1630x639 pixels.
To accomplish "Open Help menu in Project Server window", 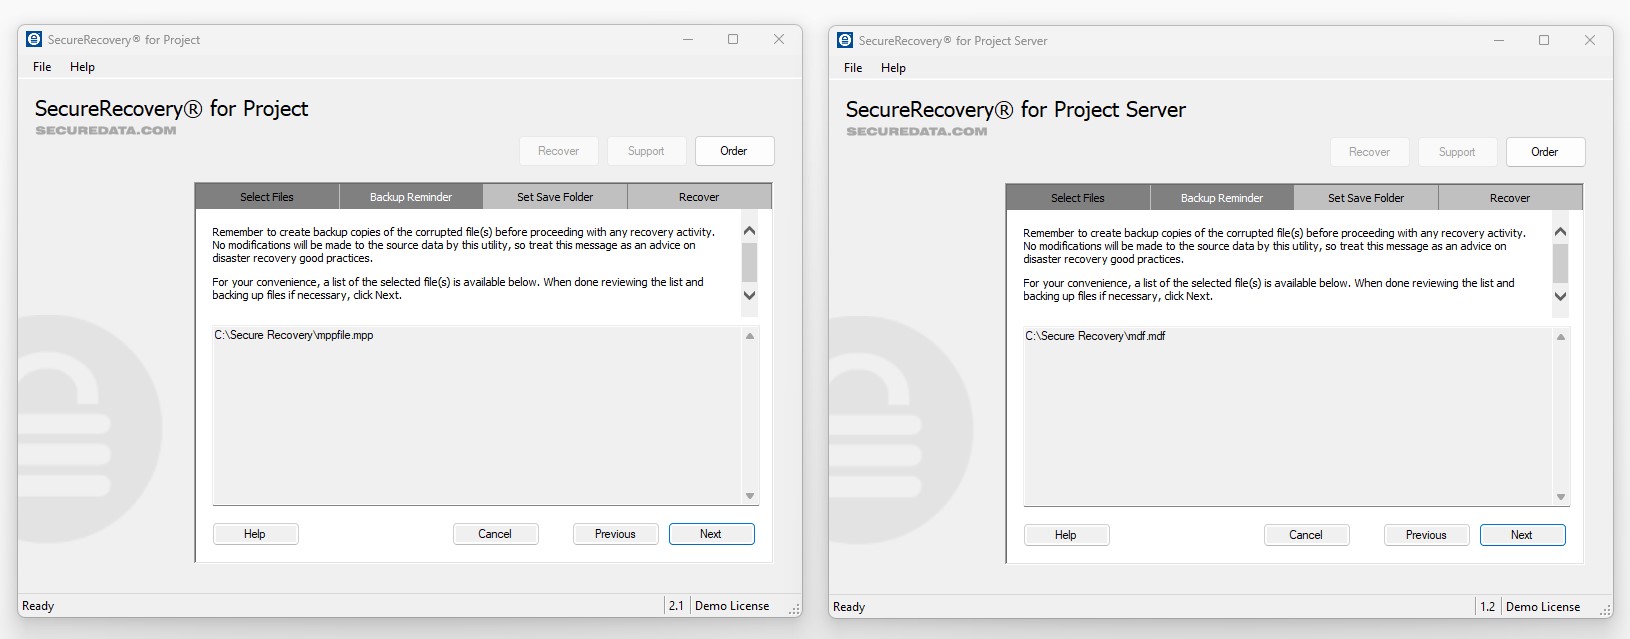I will coord(893,68).
